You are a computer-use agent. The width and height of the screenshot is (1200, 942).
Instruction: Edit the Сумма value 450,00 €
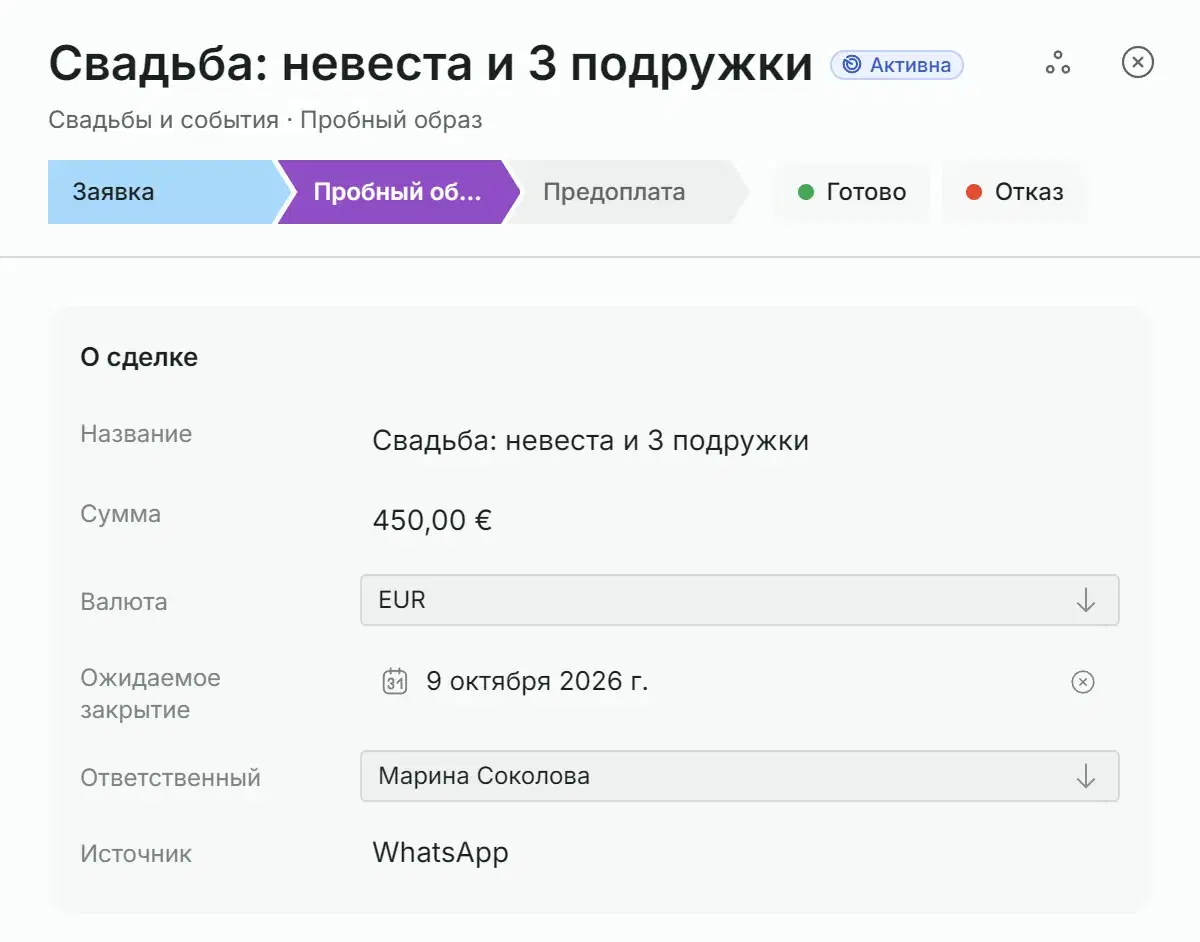click(432, 521)
